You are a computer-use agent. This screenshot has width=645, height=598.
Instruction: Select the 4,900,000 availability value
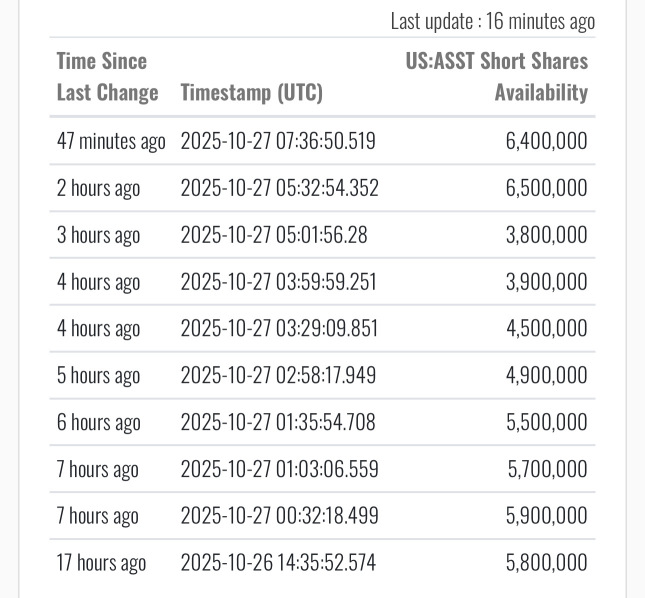pyautogui.click(x=546, y=376)
